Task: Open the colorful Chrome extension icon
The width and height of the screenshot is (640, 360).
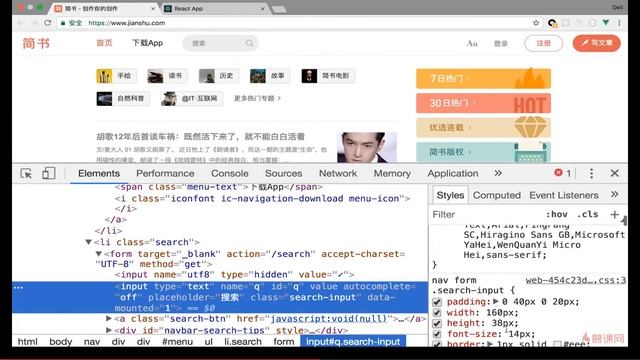Action: (553, 23)
